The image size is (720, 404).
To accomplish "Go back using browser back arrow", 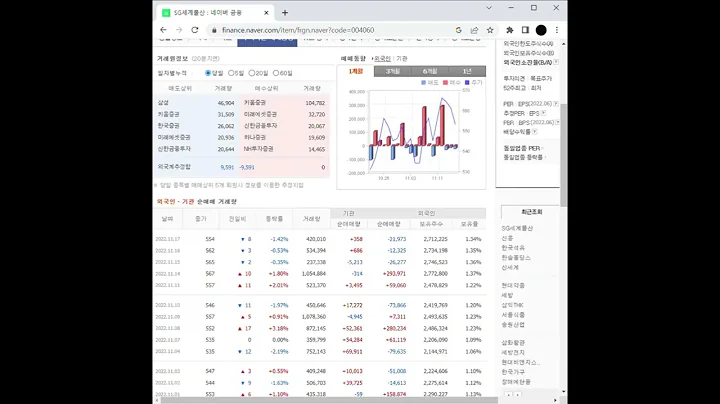I will 163,30.
